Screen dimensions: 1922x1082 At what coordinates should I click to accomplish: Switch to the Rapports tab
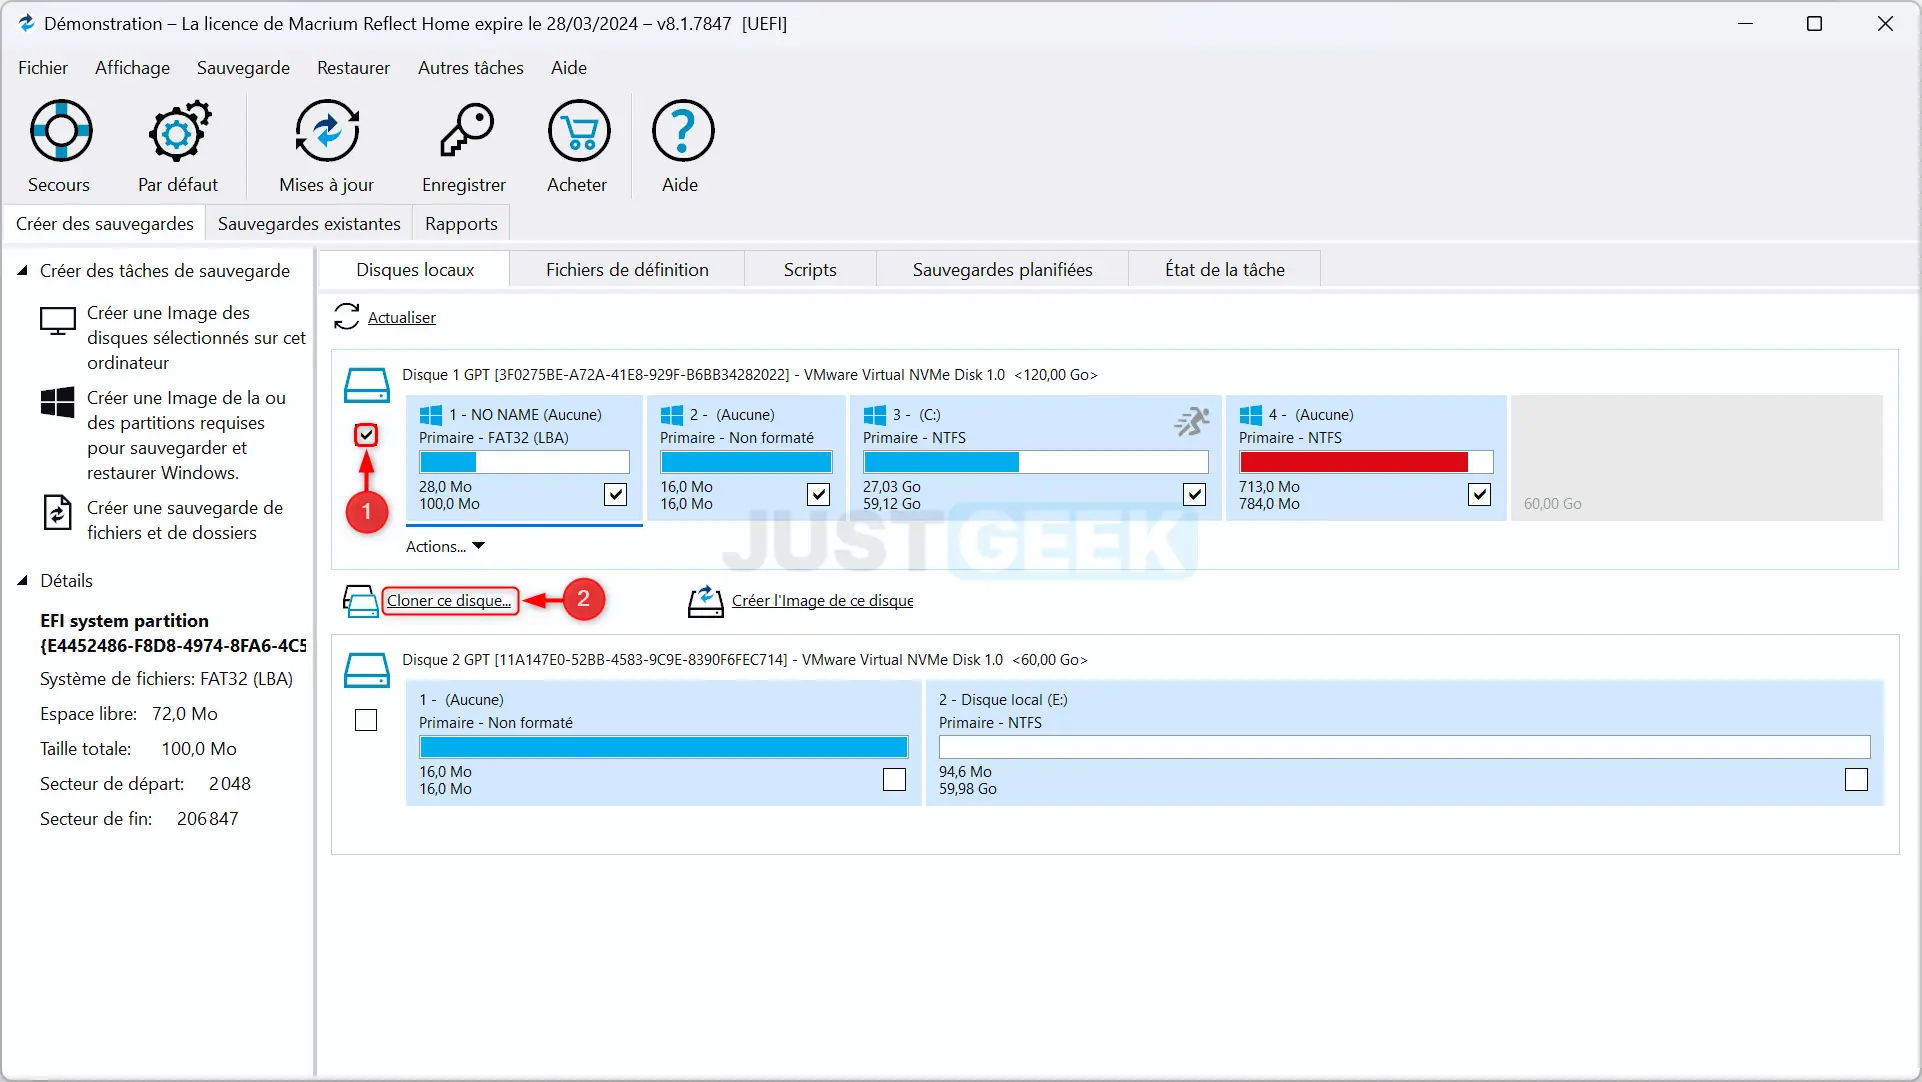[461, 223]
